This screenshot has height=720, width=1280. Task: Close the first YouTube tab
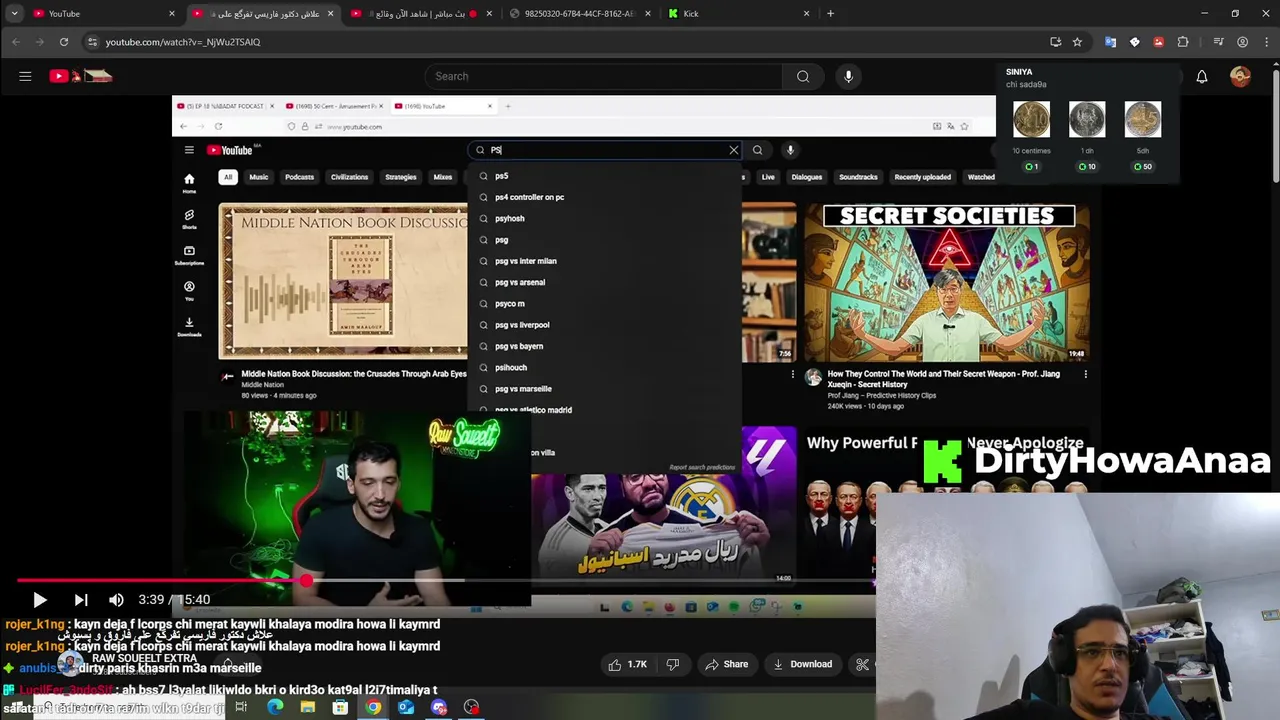172,14
